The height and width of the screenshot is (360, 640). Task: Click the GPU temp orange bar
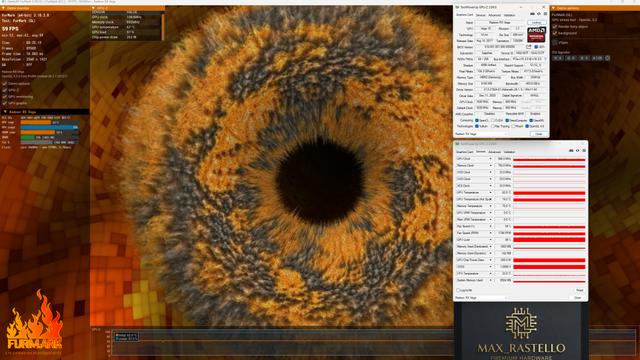[36, 122]
